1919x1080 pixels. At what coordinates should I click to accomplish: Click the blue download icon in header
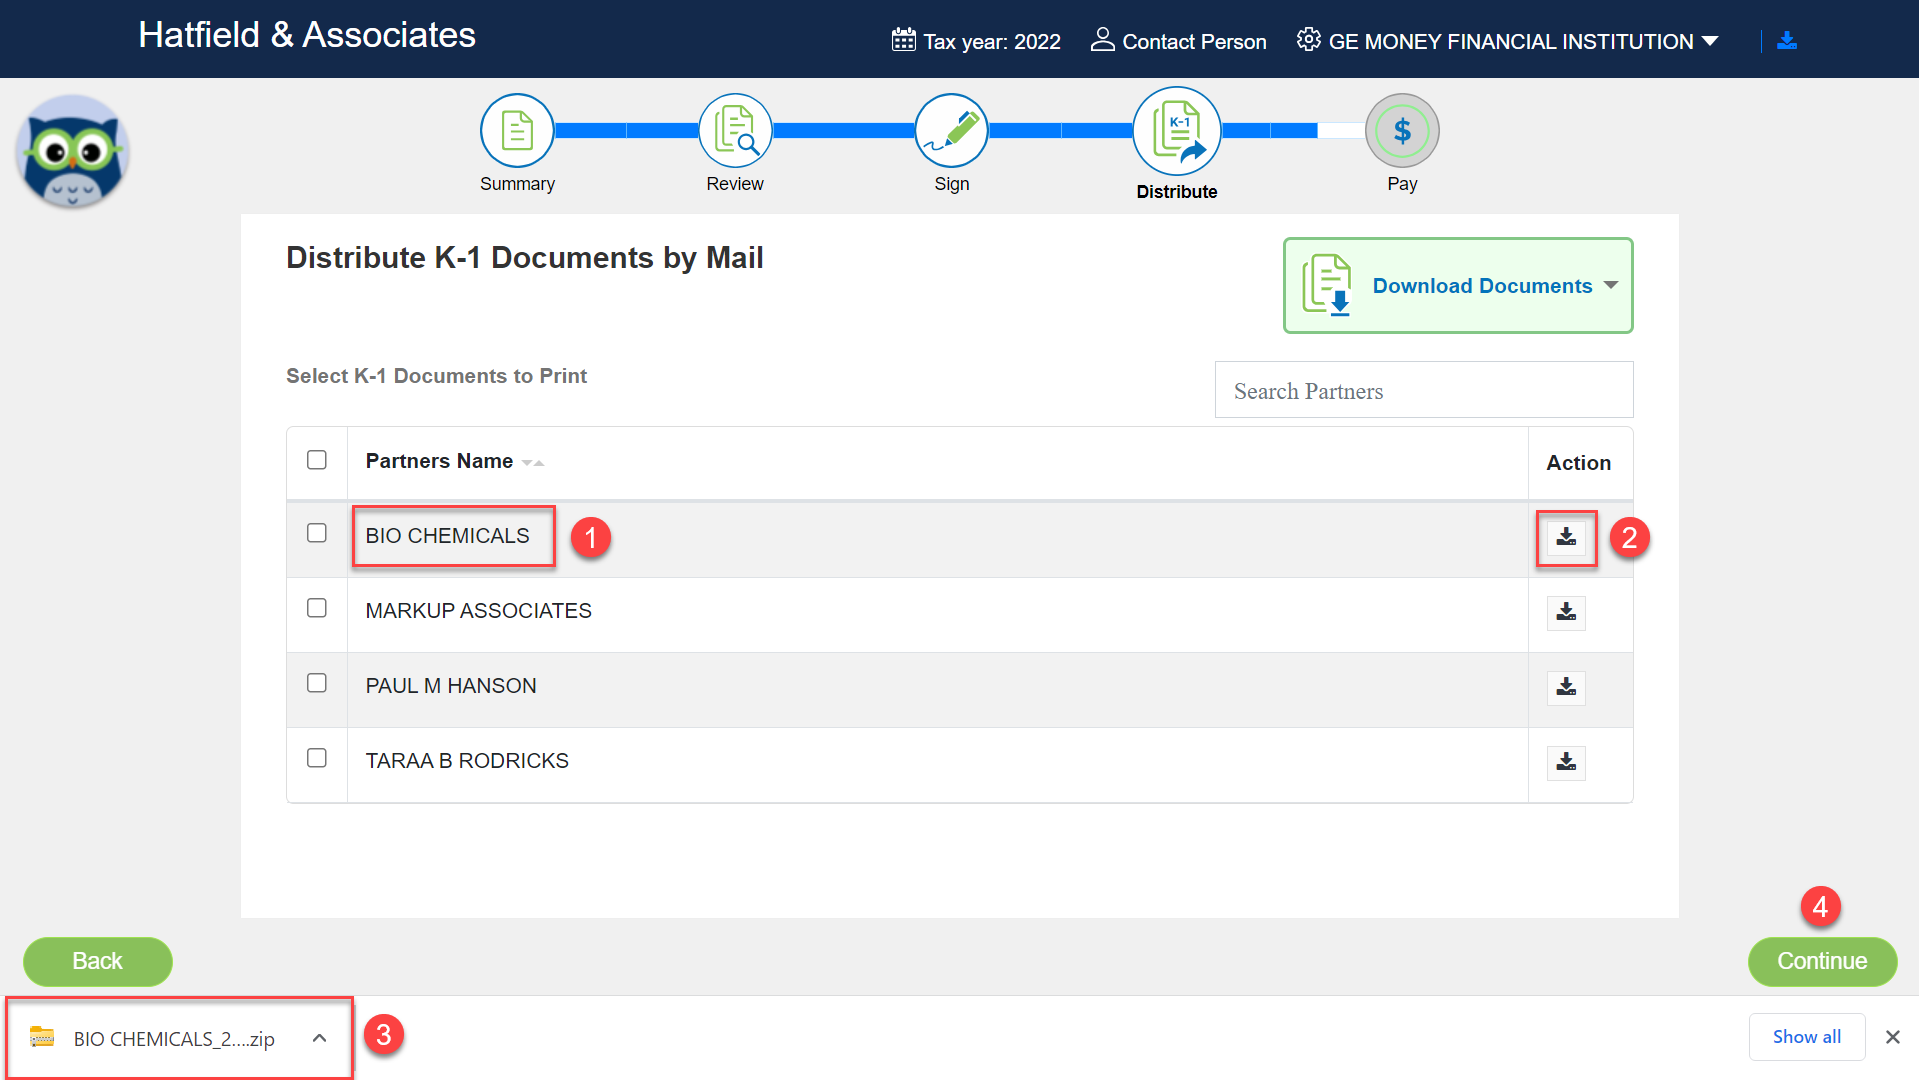1787,41
